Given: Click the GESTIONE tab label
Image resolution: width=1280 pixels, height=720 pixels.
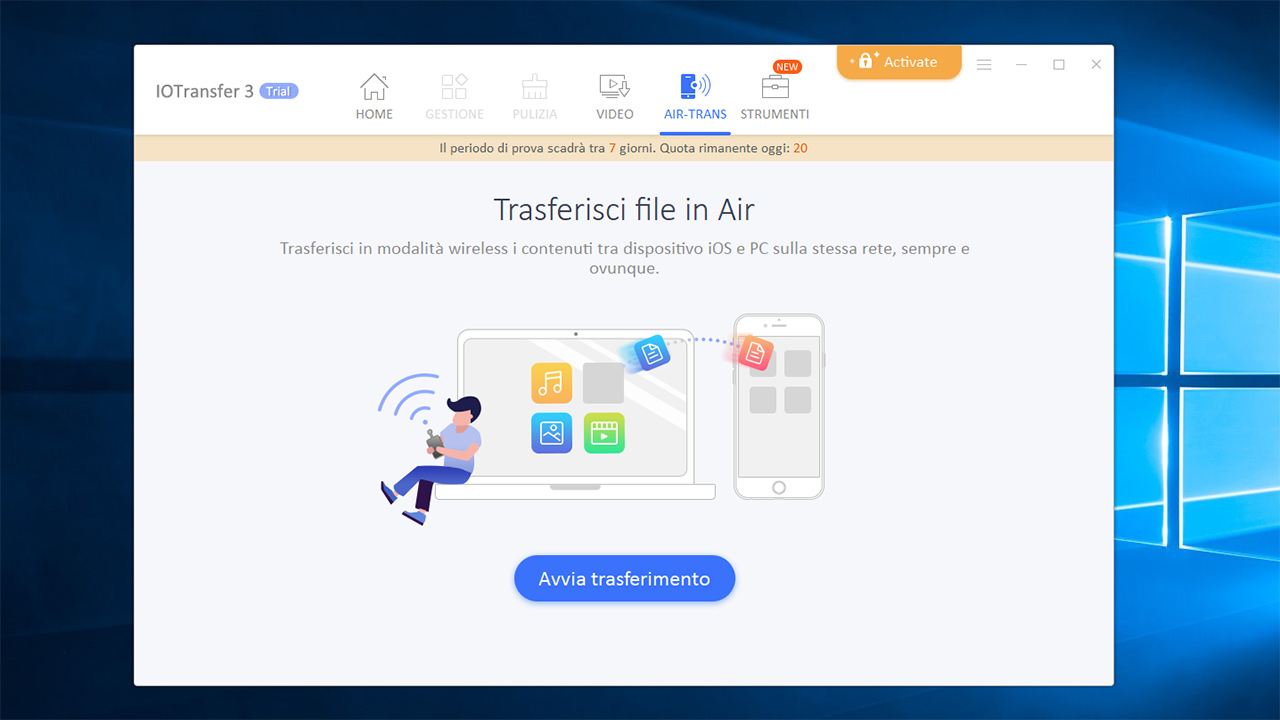Looking at the screenshot, I should coord(454,114).
